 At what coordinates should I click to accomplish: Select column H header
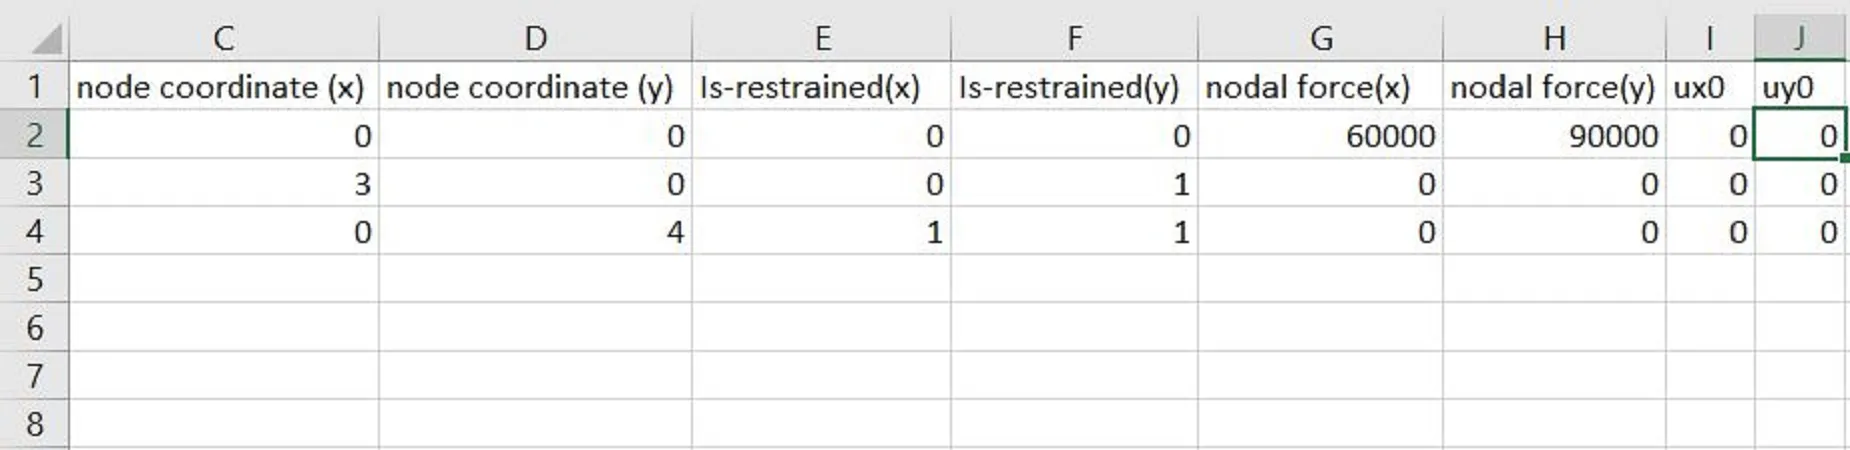click(1554, 39)
